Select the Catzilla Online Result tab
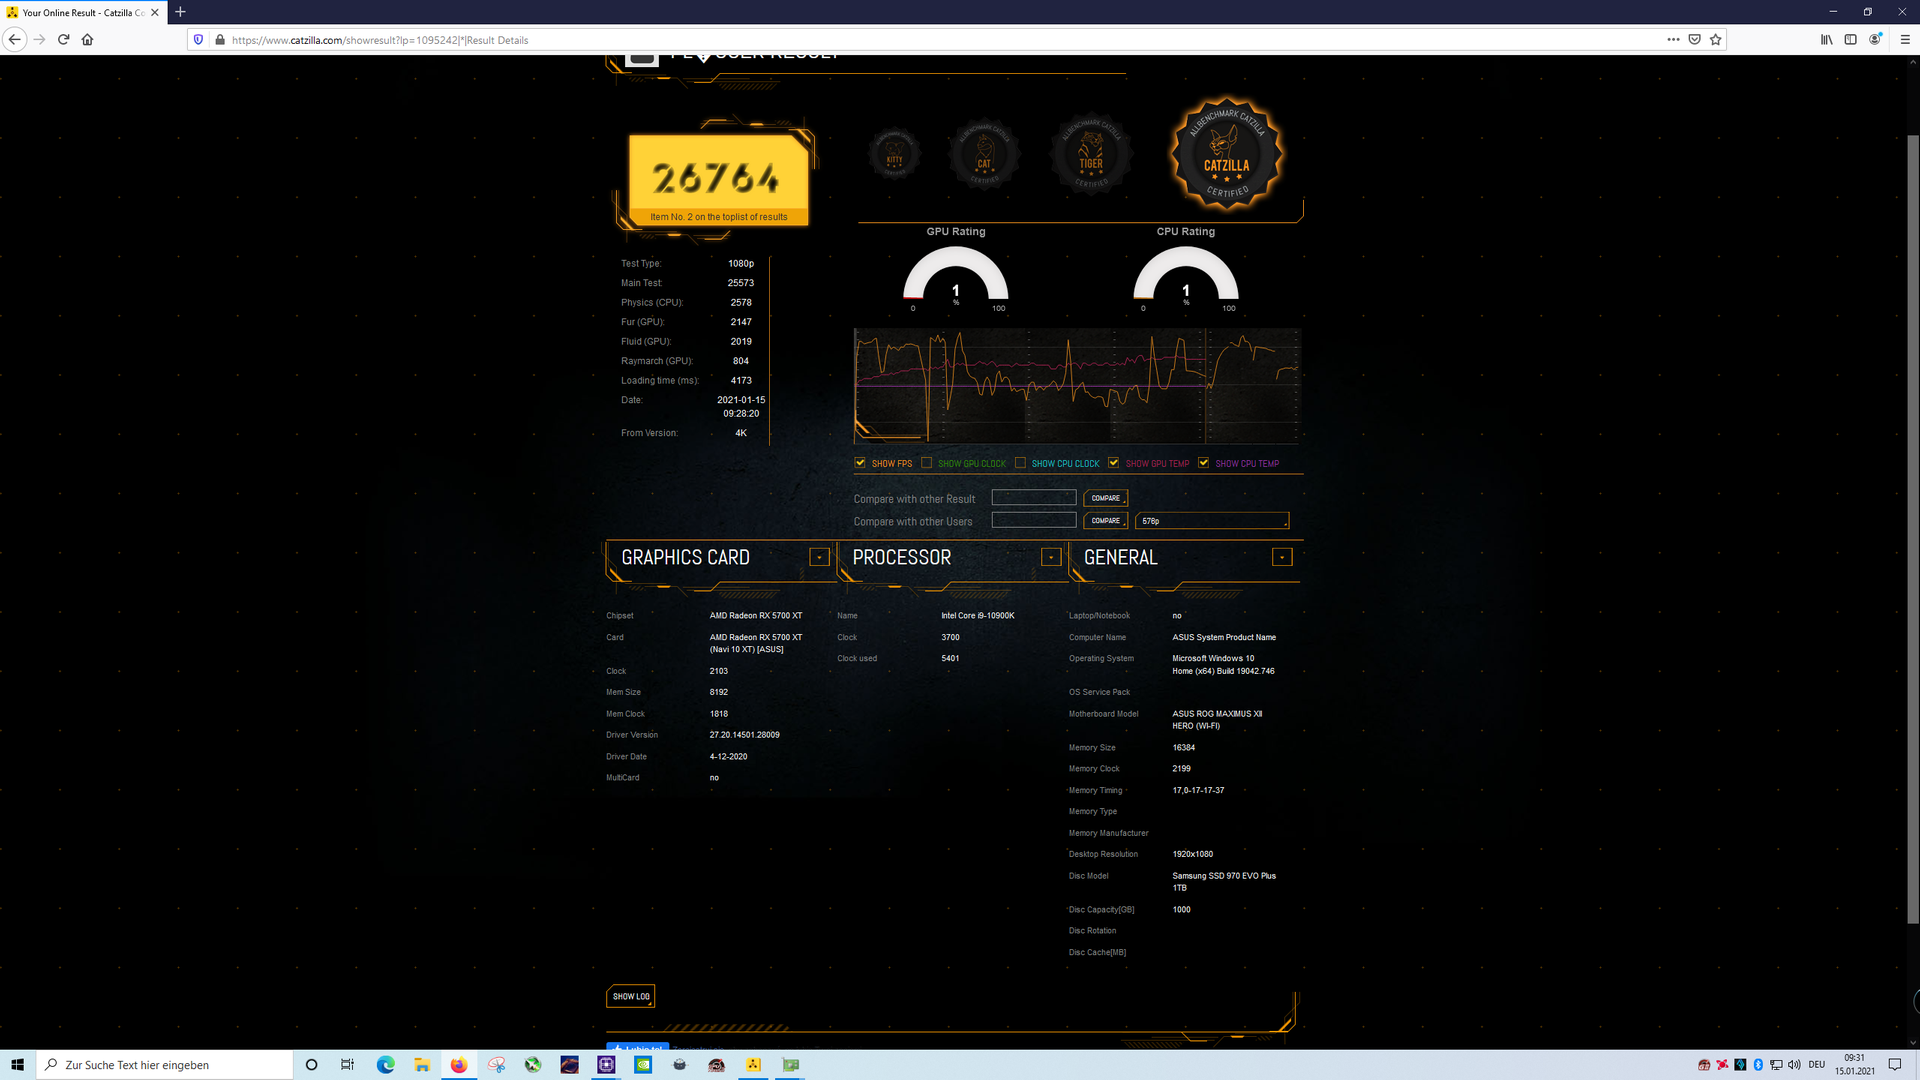This screenshot has width=1920, height=1080. 82,13
